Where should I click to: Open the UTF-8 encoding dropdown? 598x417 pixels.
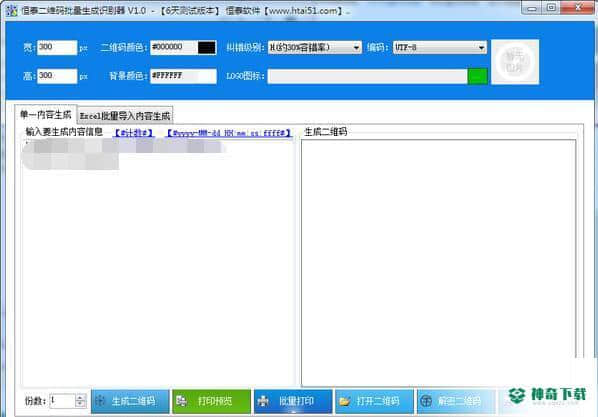(x=440, y=47)
